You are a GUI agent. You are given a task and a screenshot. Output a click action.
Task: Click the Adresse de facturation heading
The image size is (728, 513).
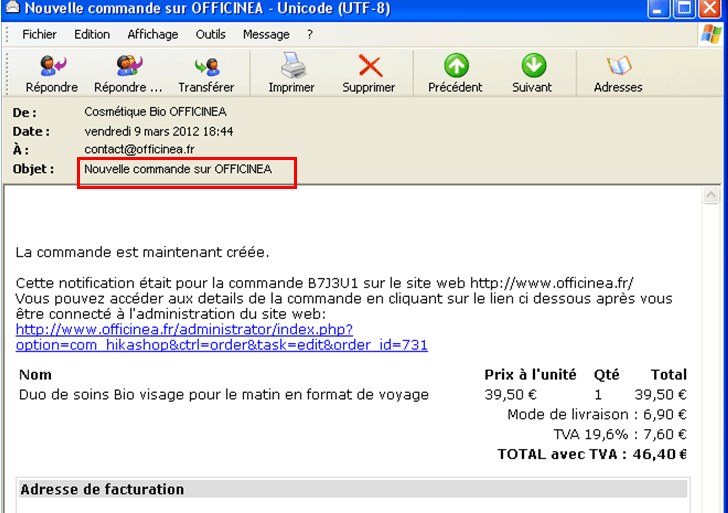(x=102, y=489)
